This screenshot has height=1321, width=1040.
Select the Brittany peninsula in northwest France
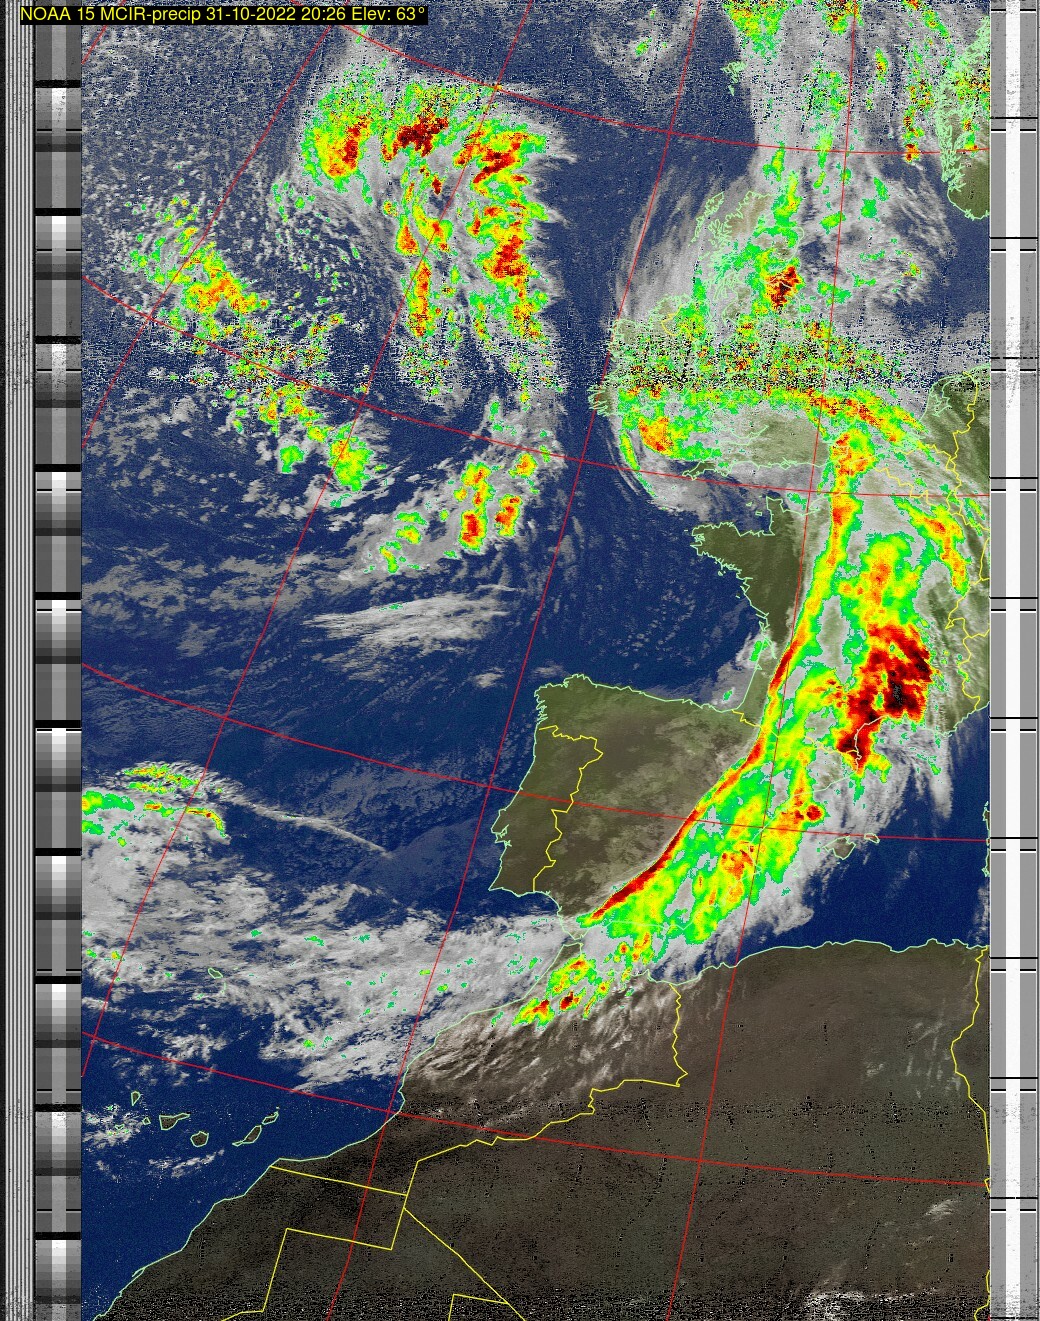point(720,545)
